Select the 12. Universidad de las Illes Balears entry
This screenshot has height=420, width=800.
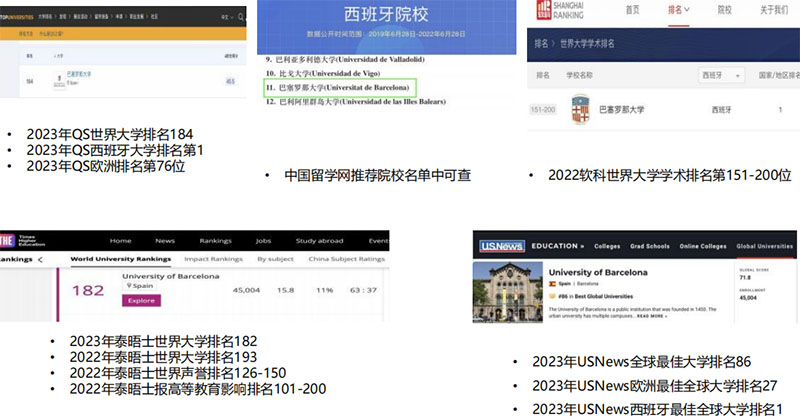(x=356, y=102)
